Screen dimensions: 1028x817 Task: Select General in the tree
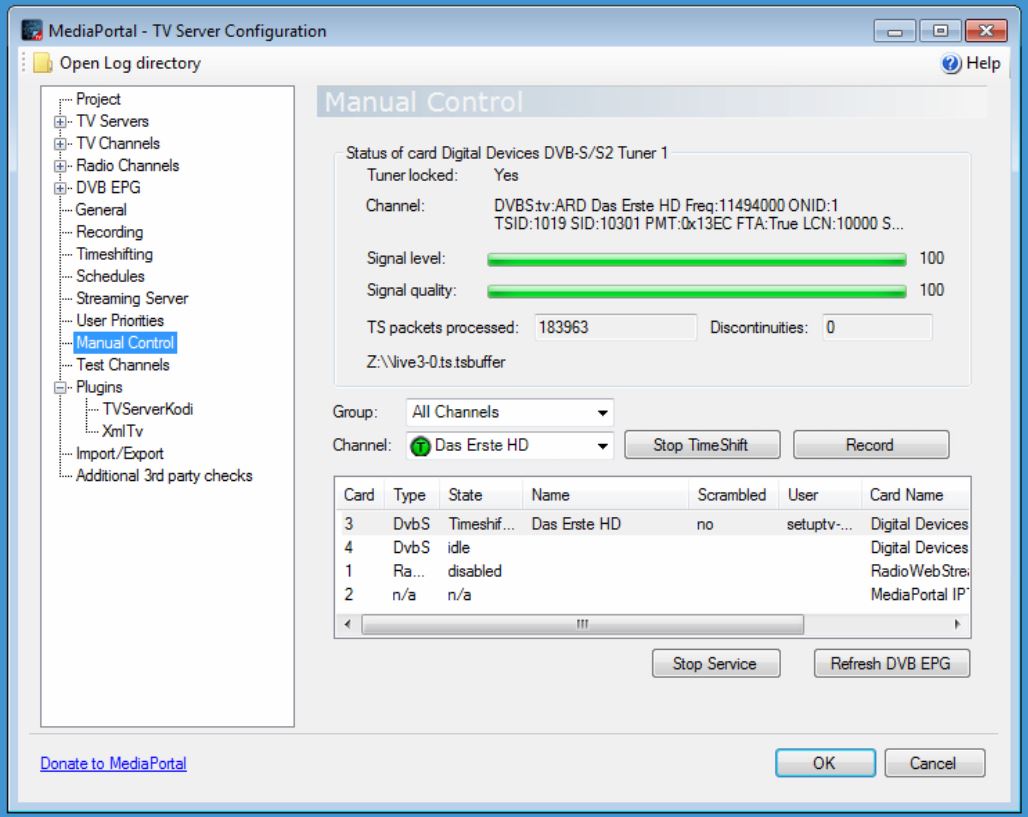[x=101, y=210]
